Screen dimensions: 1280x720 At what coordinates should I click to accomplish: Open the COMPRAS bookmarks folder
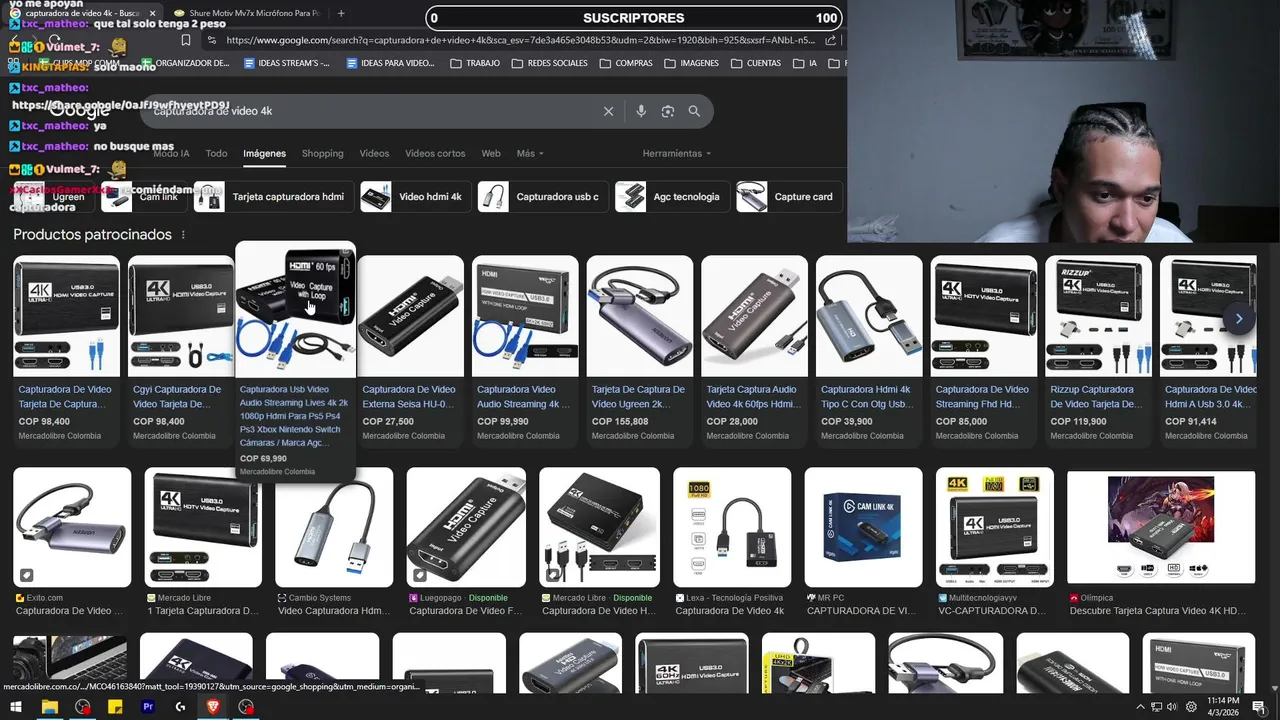pos(626,63)
